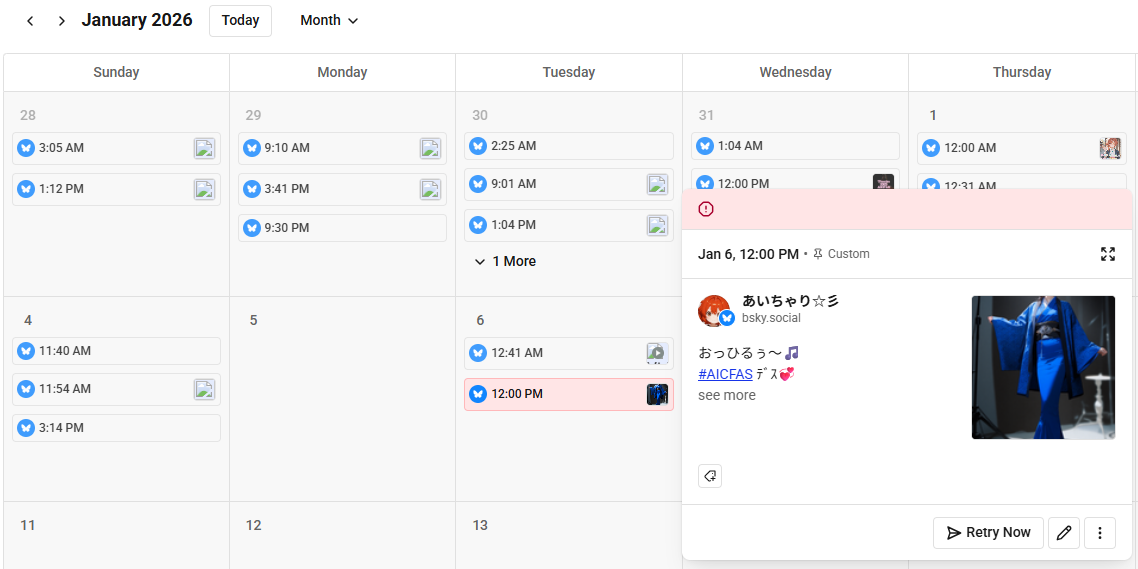This screenshot has width=1138, height=569.
Task: Expand post text with see more
Action: (727, 395)
